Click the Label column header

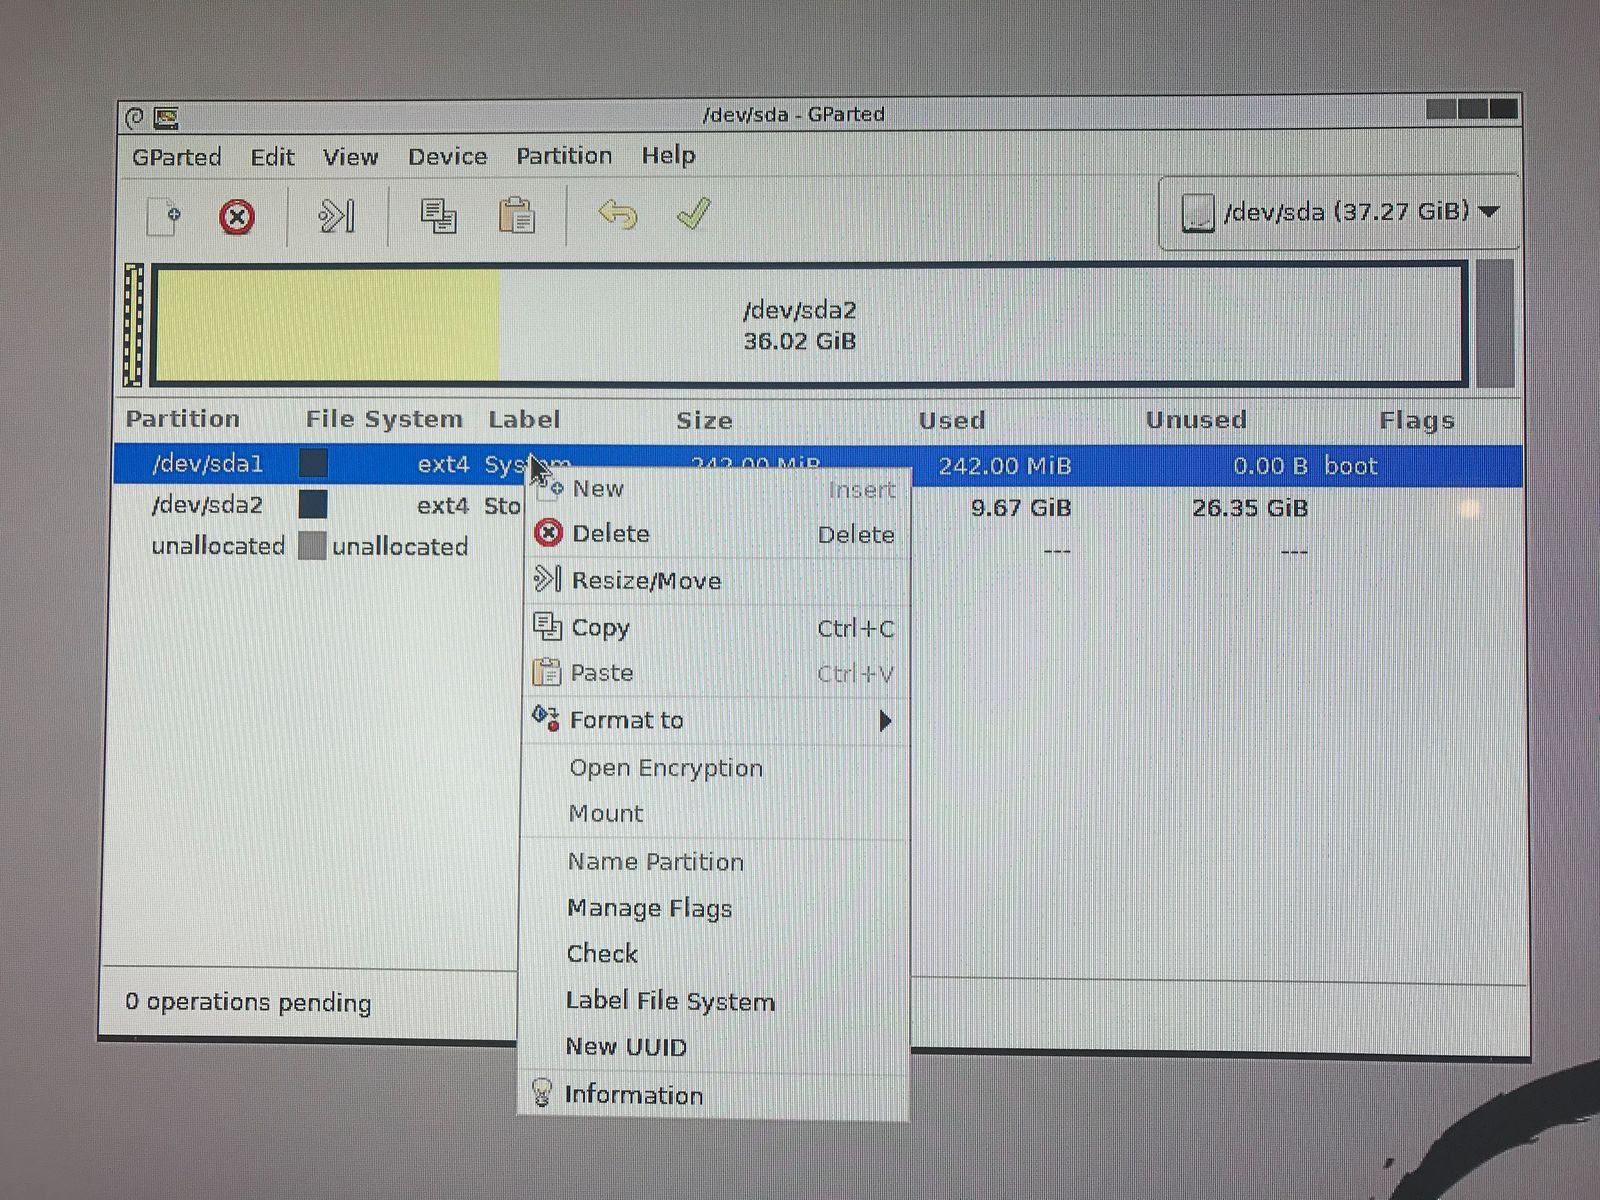(524, 420)
